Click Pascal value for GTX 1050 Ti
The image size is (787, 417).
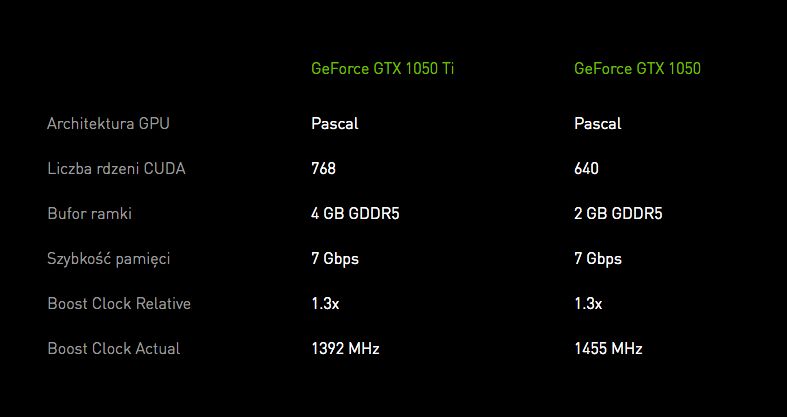tap(334, 124)
